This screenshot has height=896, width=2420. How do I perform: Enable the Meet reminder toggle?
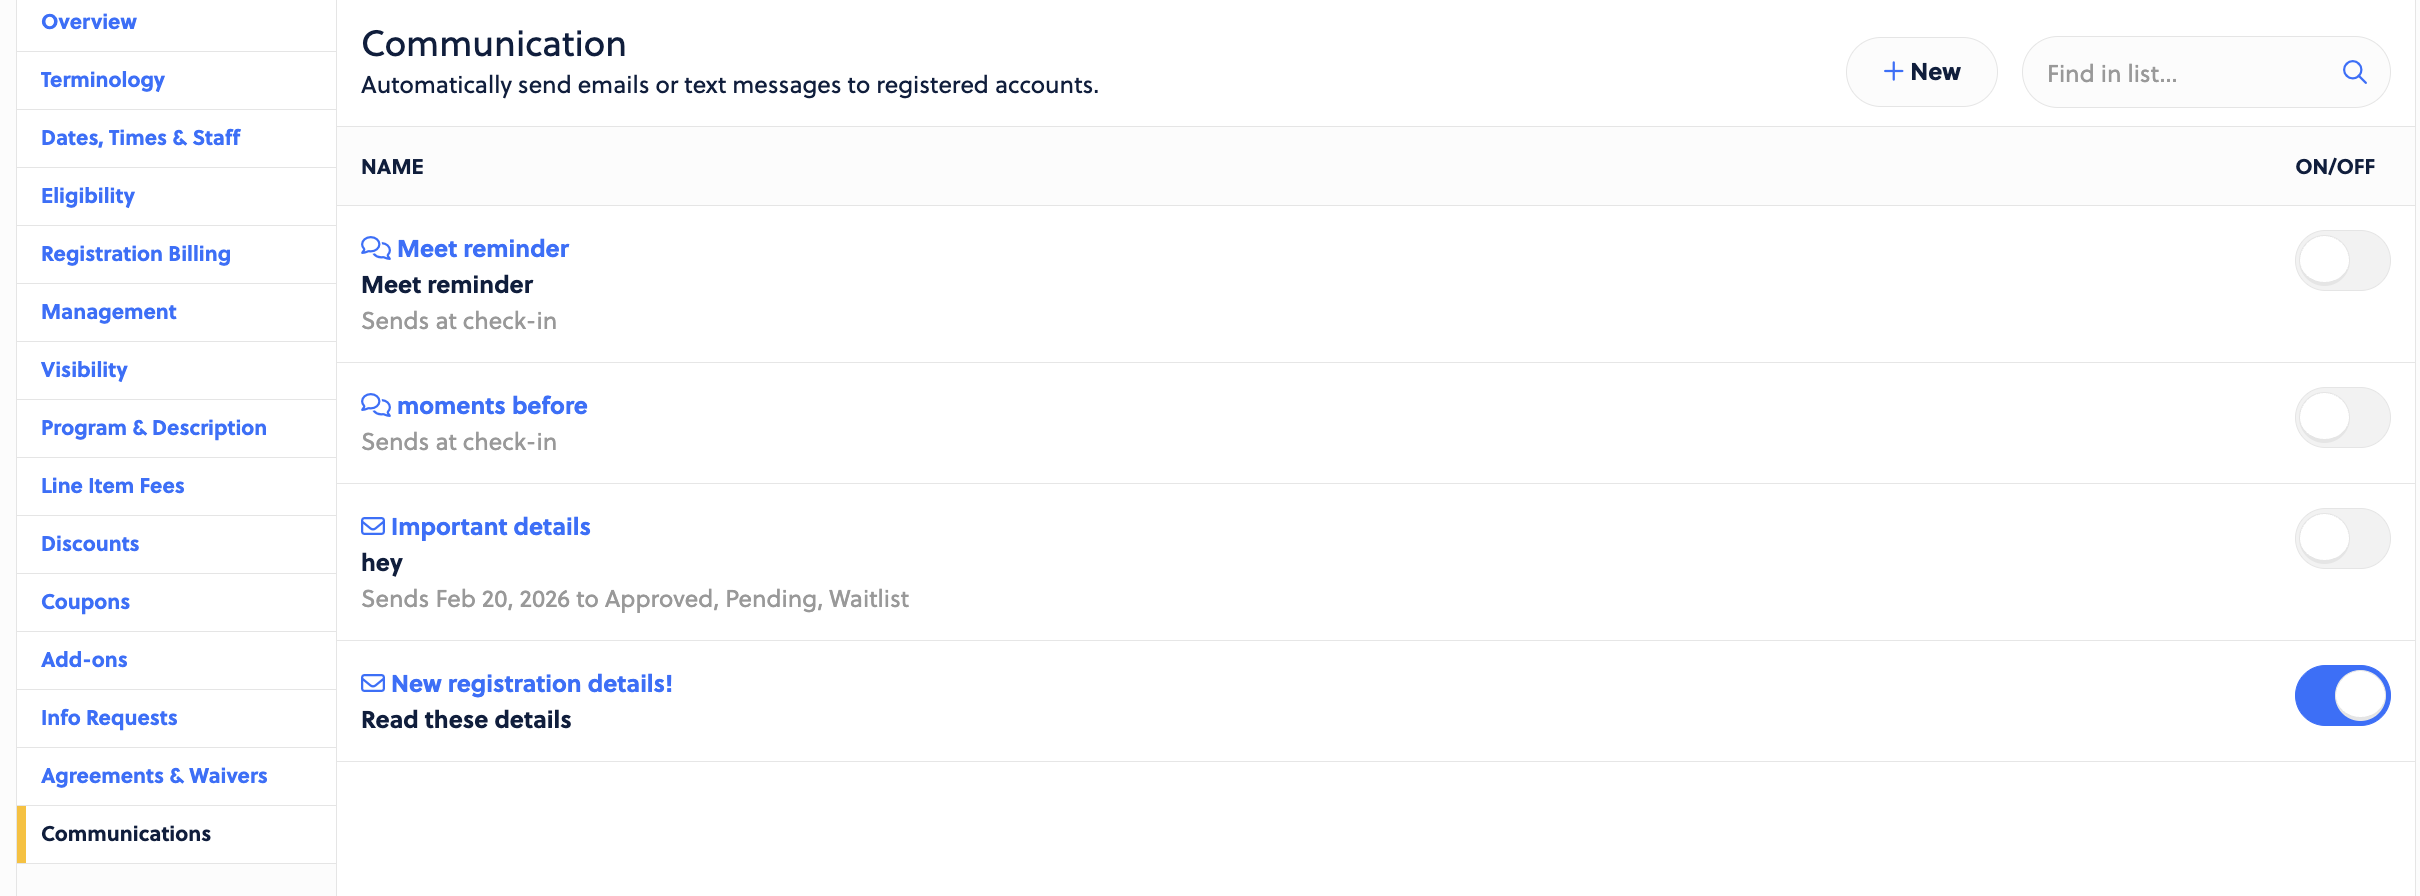coord(2342,261)
